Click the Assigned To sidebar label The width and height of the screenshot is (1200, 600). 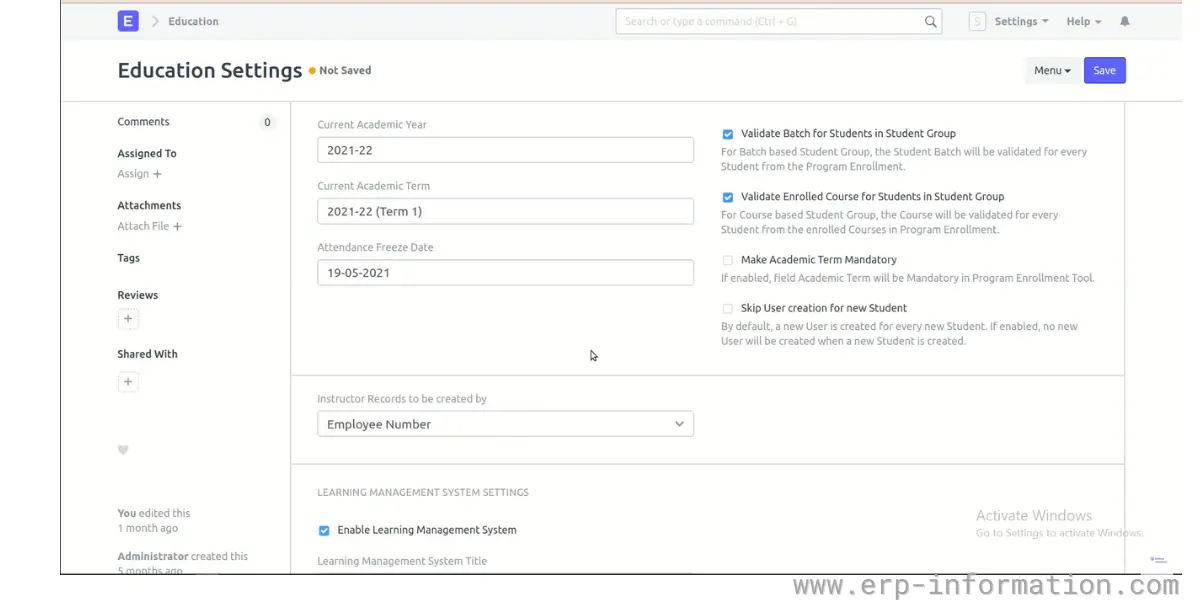coord(147,154)
